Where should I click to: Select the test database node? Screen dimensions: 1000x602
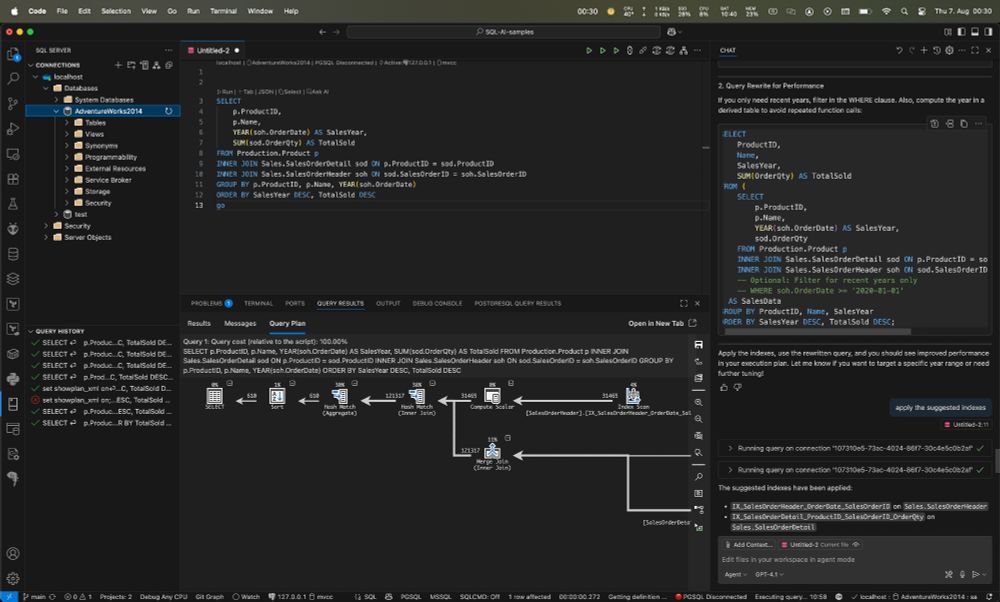click(80, 214)
